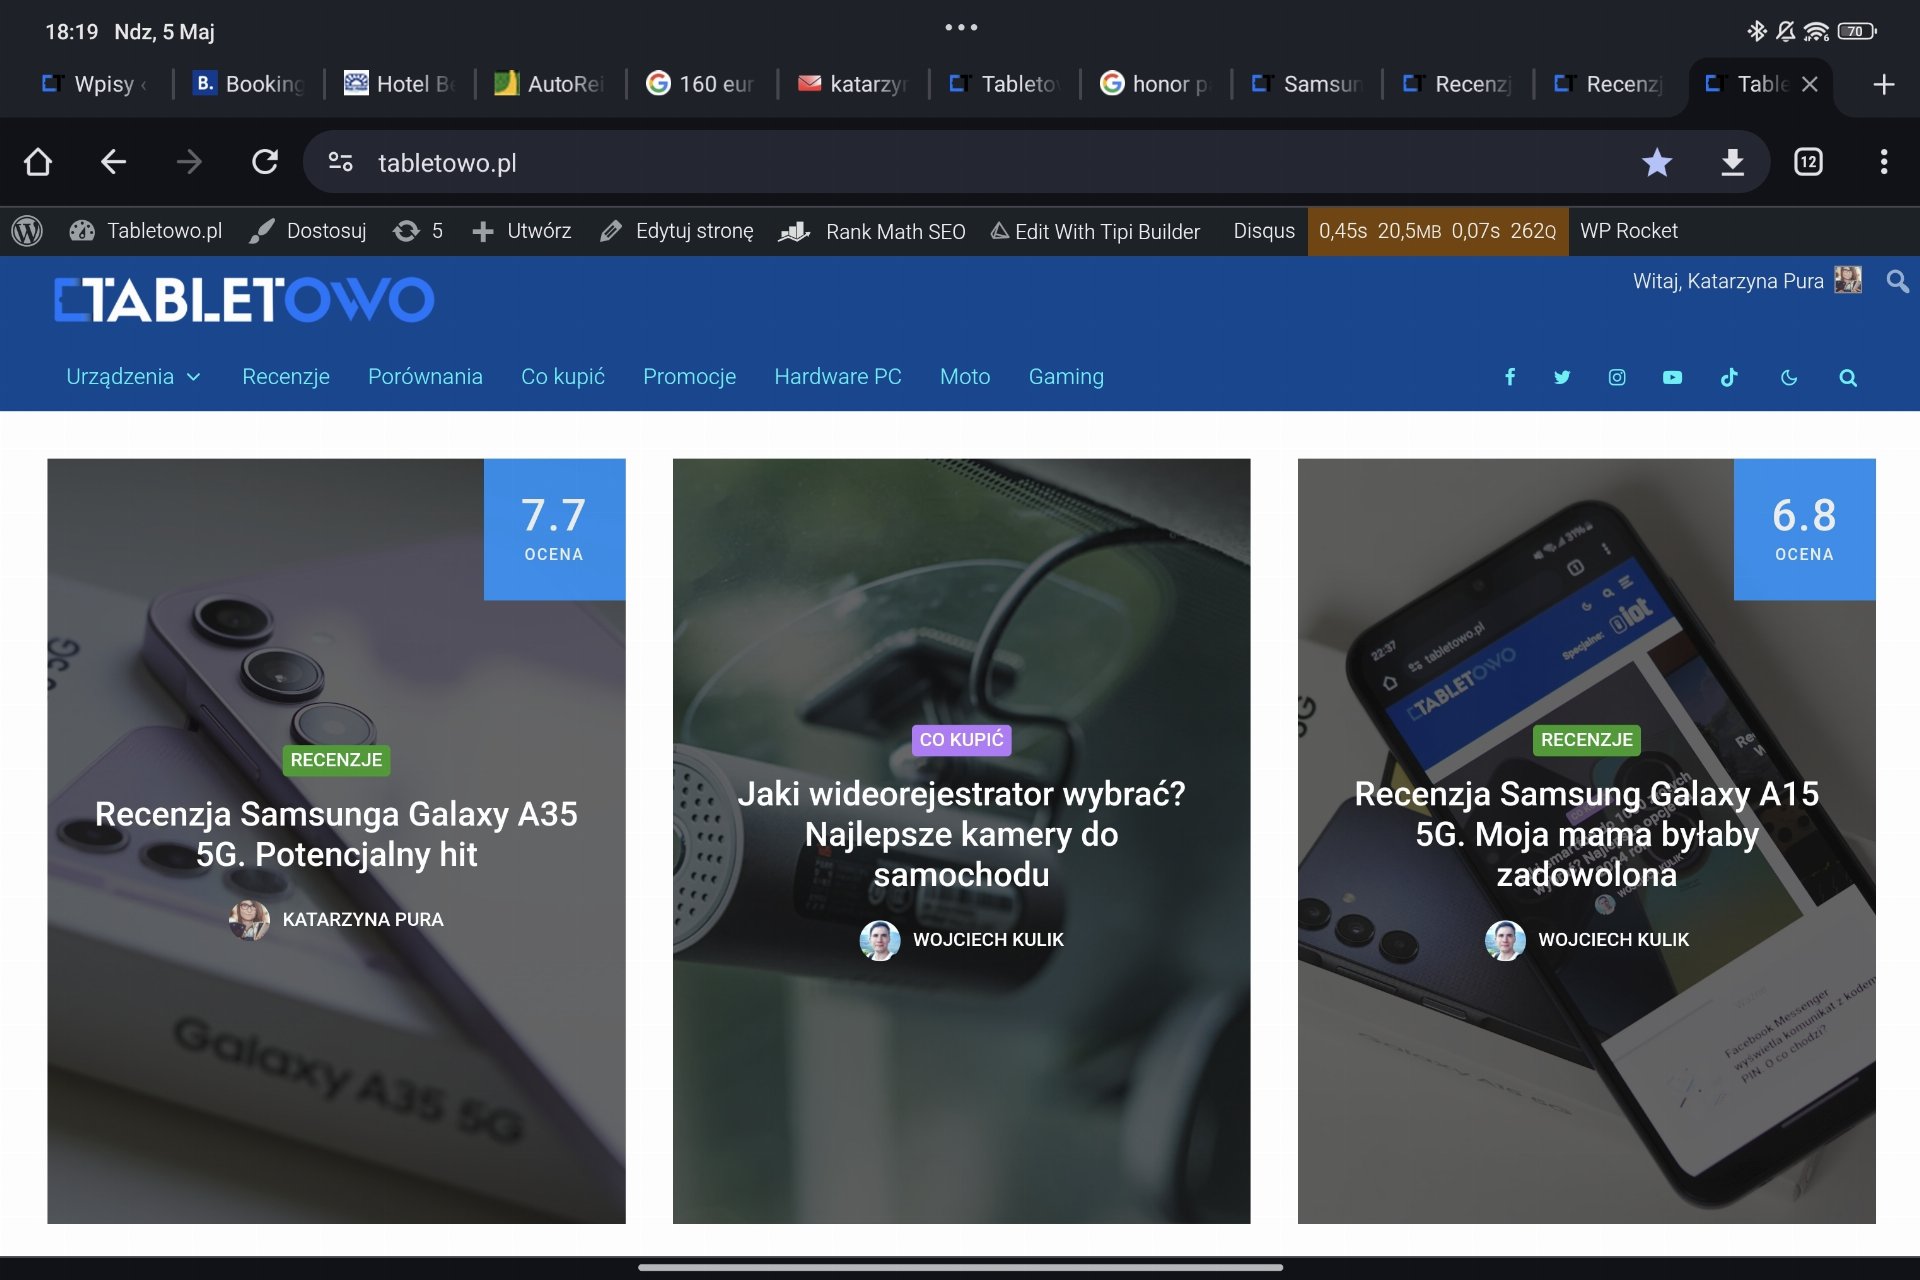Toggle dark mode with moon icon
This screenshot has width=1920, height=1280.
pos(1789,377)
